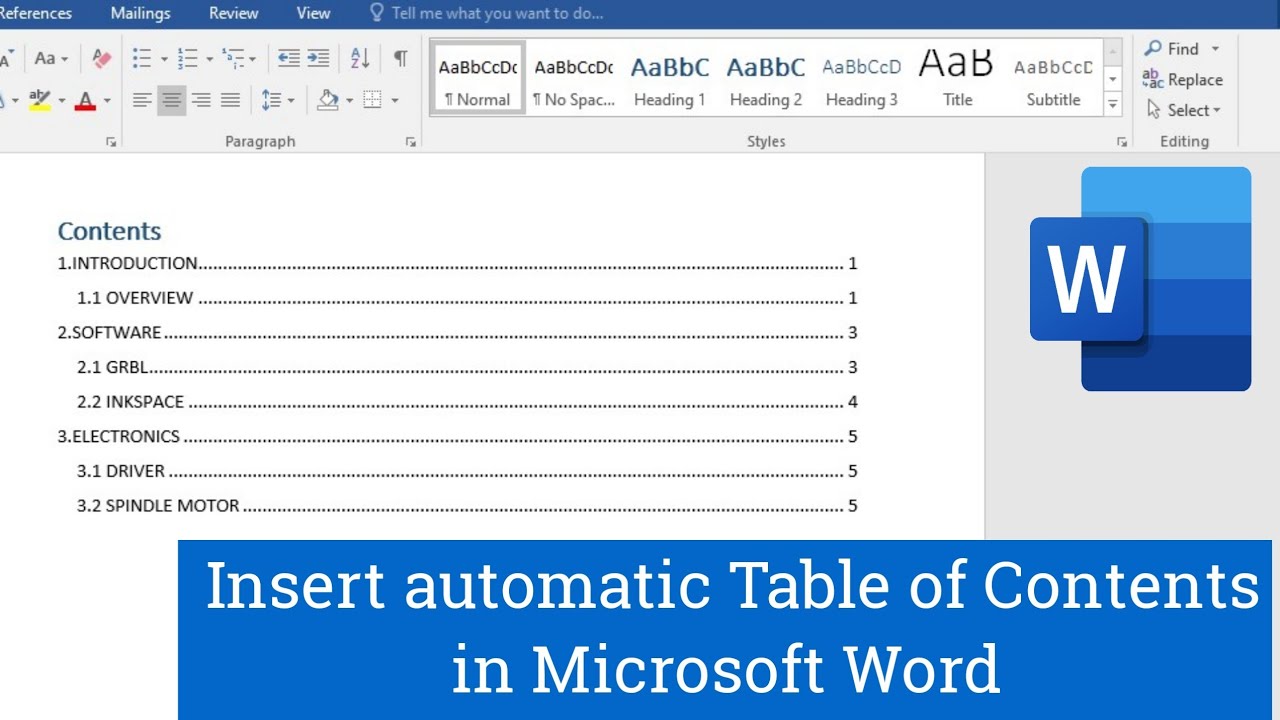Apply numbered list formatting
Image resolution: width=1280 pixels, height=720 pixels.
[188, 58]
